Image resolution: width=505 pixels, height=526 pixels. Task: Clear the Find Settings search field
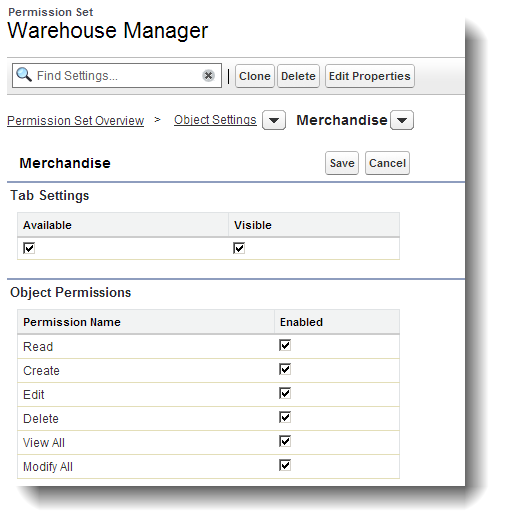[208, 75]
